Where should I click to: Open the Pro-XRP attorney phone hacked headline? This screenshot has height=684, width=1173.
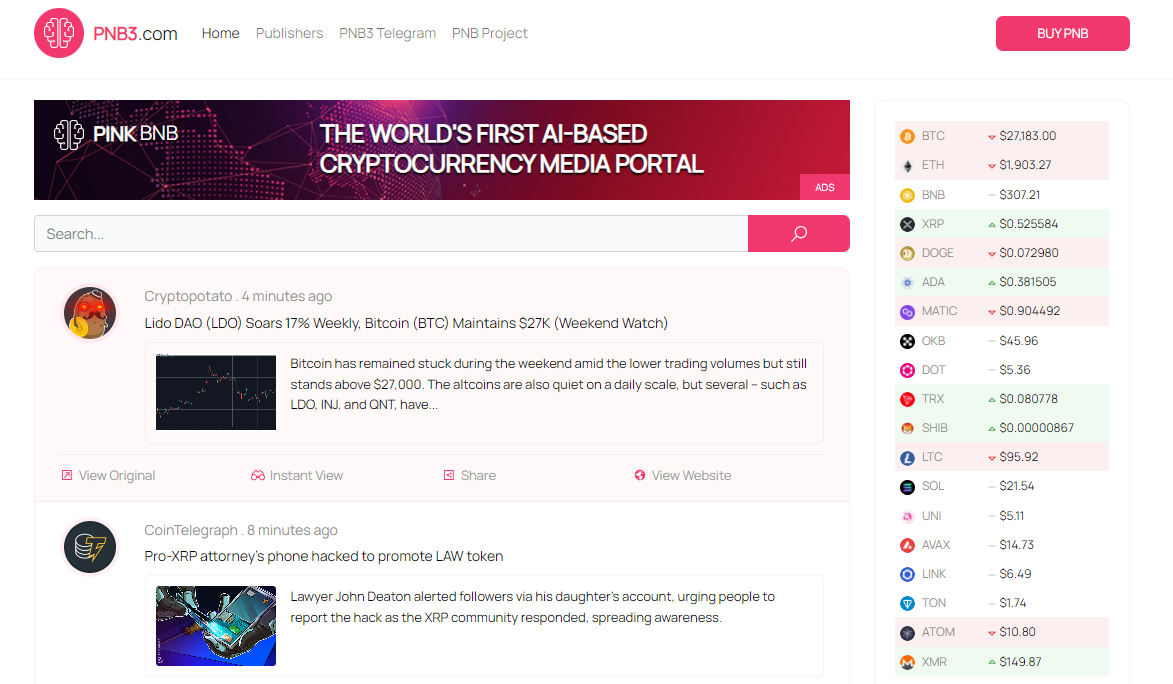(321, 556)
